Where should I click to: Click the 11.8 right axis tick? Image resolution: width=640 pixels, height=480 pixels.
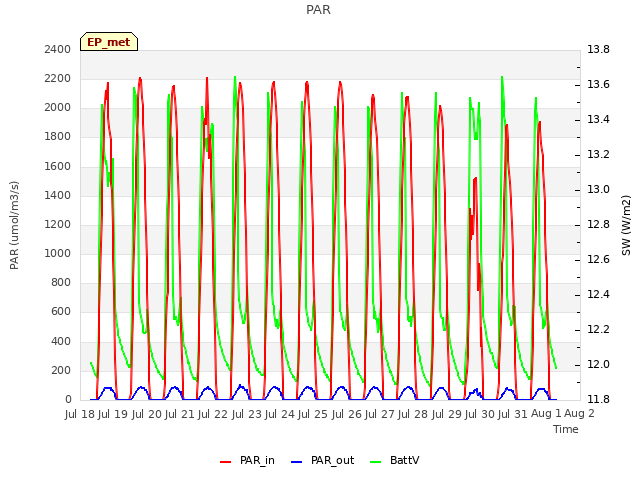[598, 399]
